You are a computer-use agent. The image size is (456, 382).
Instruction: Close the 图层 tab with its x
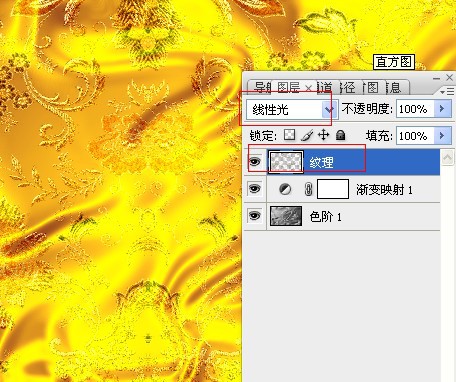[309, 88]
